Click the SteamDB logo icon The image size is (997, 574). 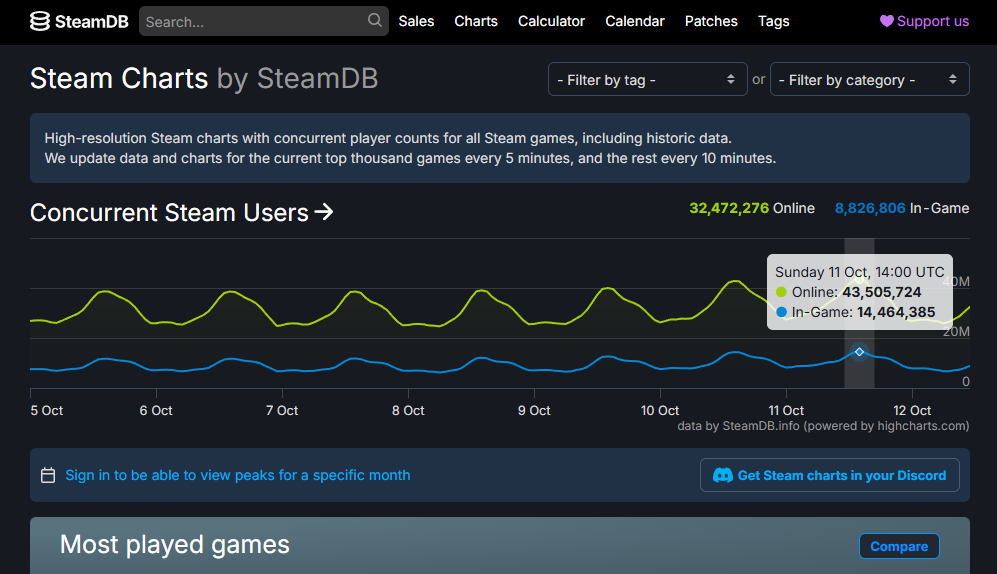[39, 21]
